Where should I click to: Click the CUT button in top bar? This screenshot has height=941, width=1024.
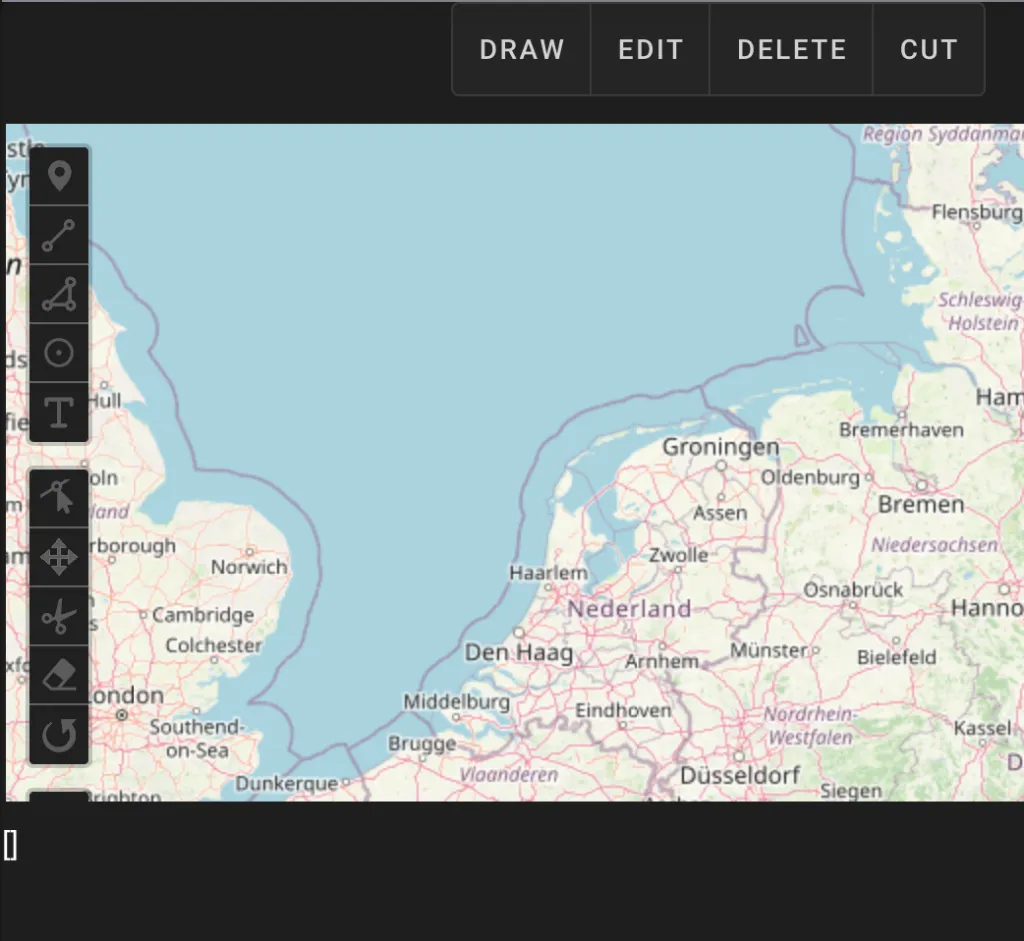(928, 50)
